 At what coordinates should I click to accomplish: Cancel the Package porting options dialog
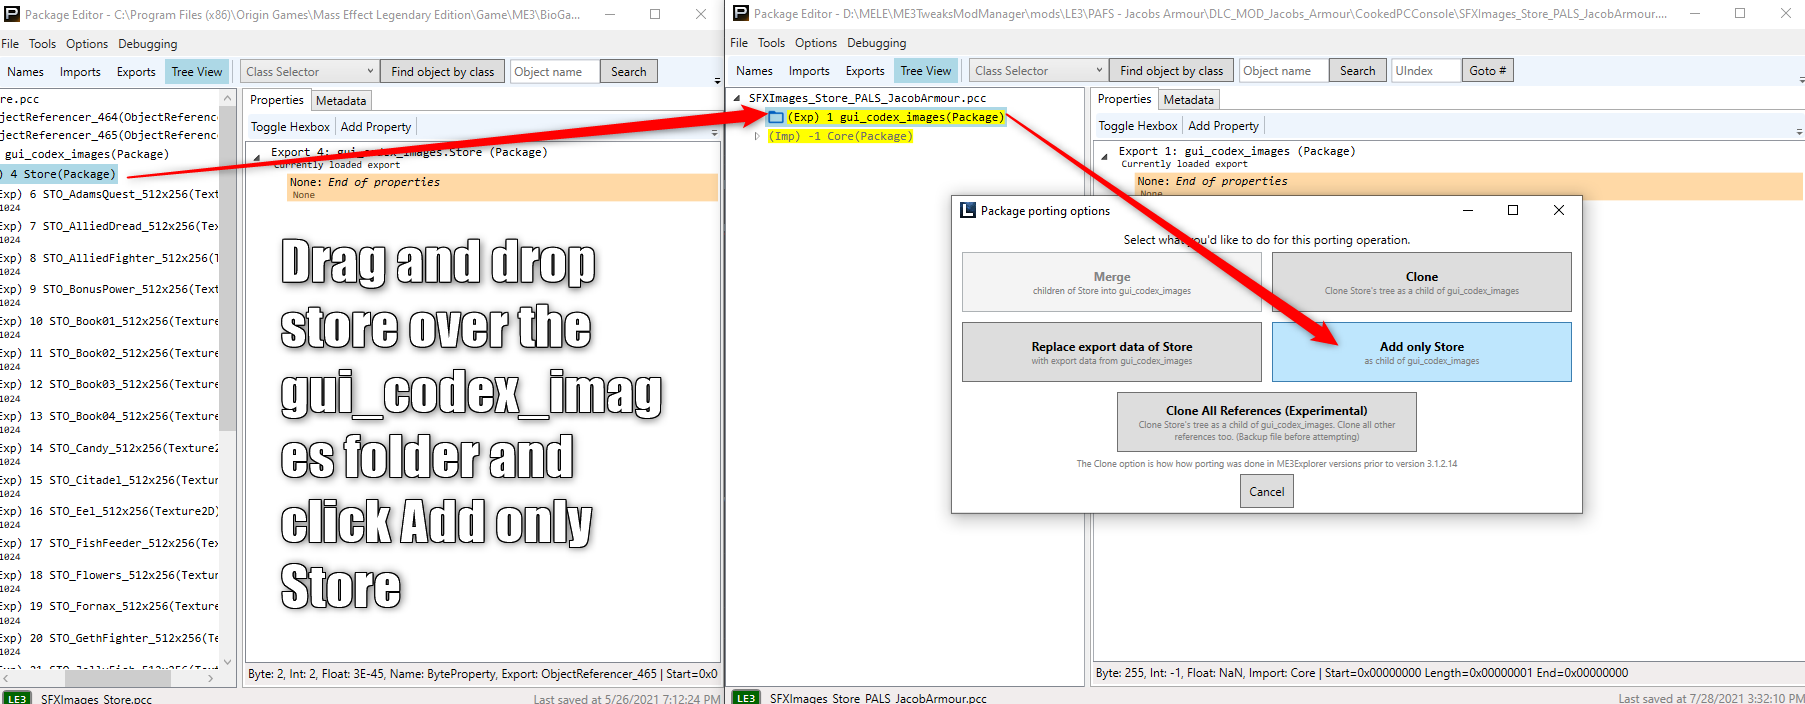tap(1267, 491)
